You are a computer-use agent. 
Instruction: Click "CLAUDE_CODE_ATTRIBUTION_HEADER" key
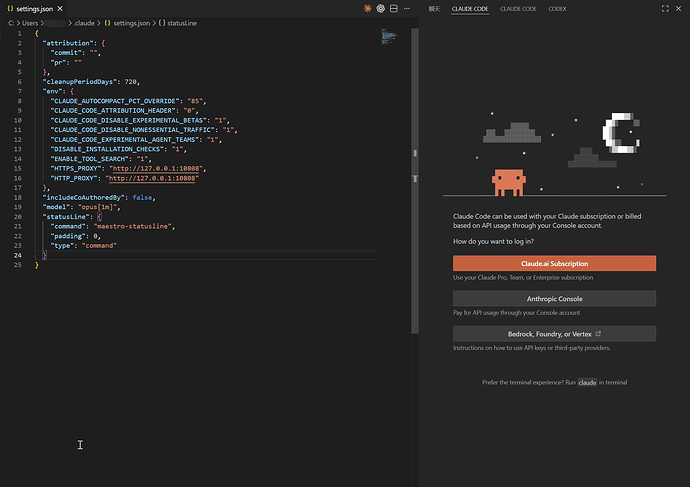pos(113,111)
